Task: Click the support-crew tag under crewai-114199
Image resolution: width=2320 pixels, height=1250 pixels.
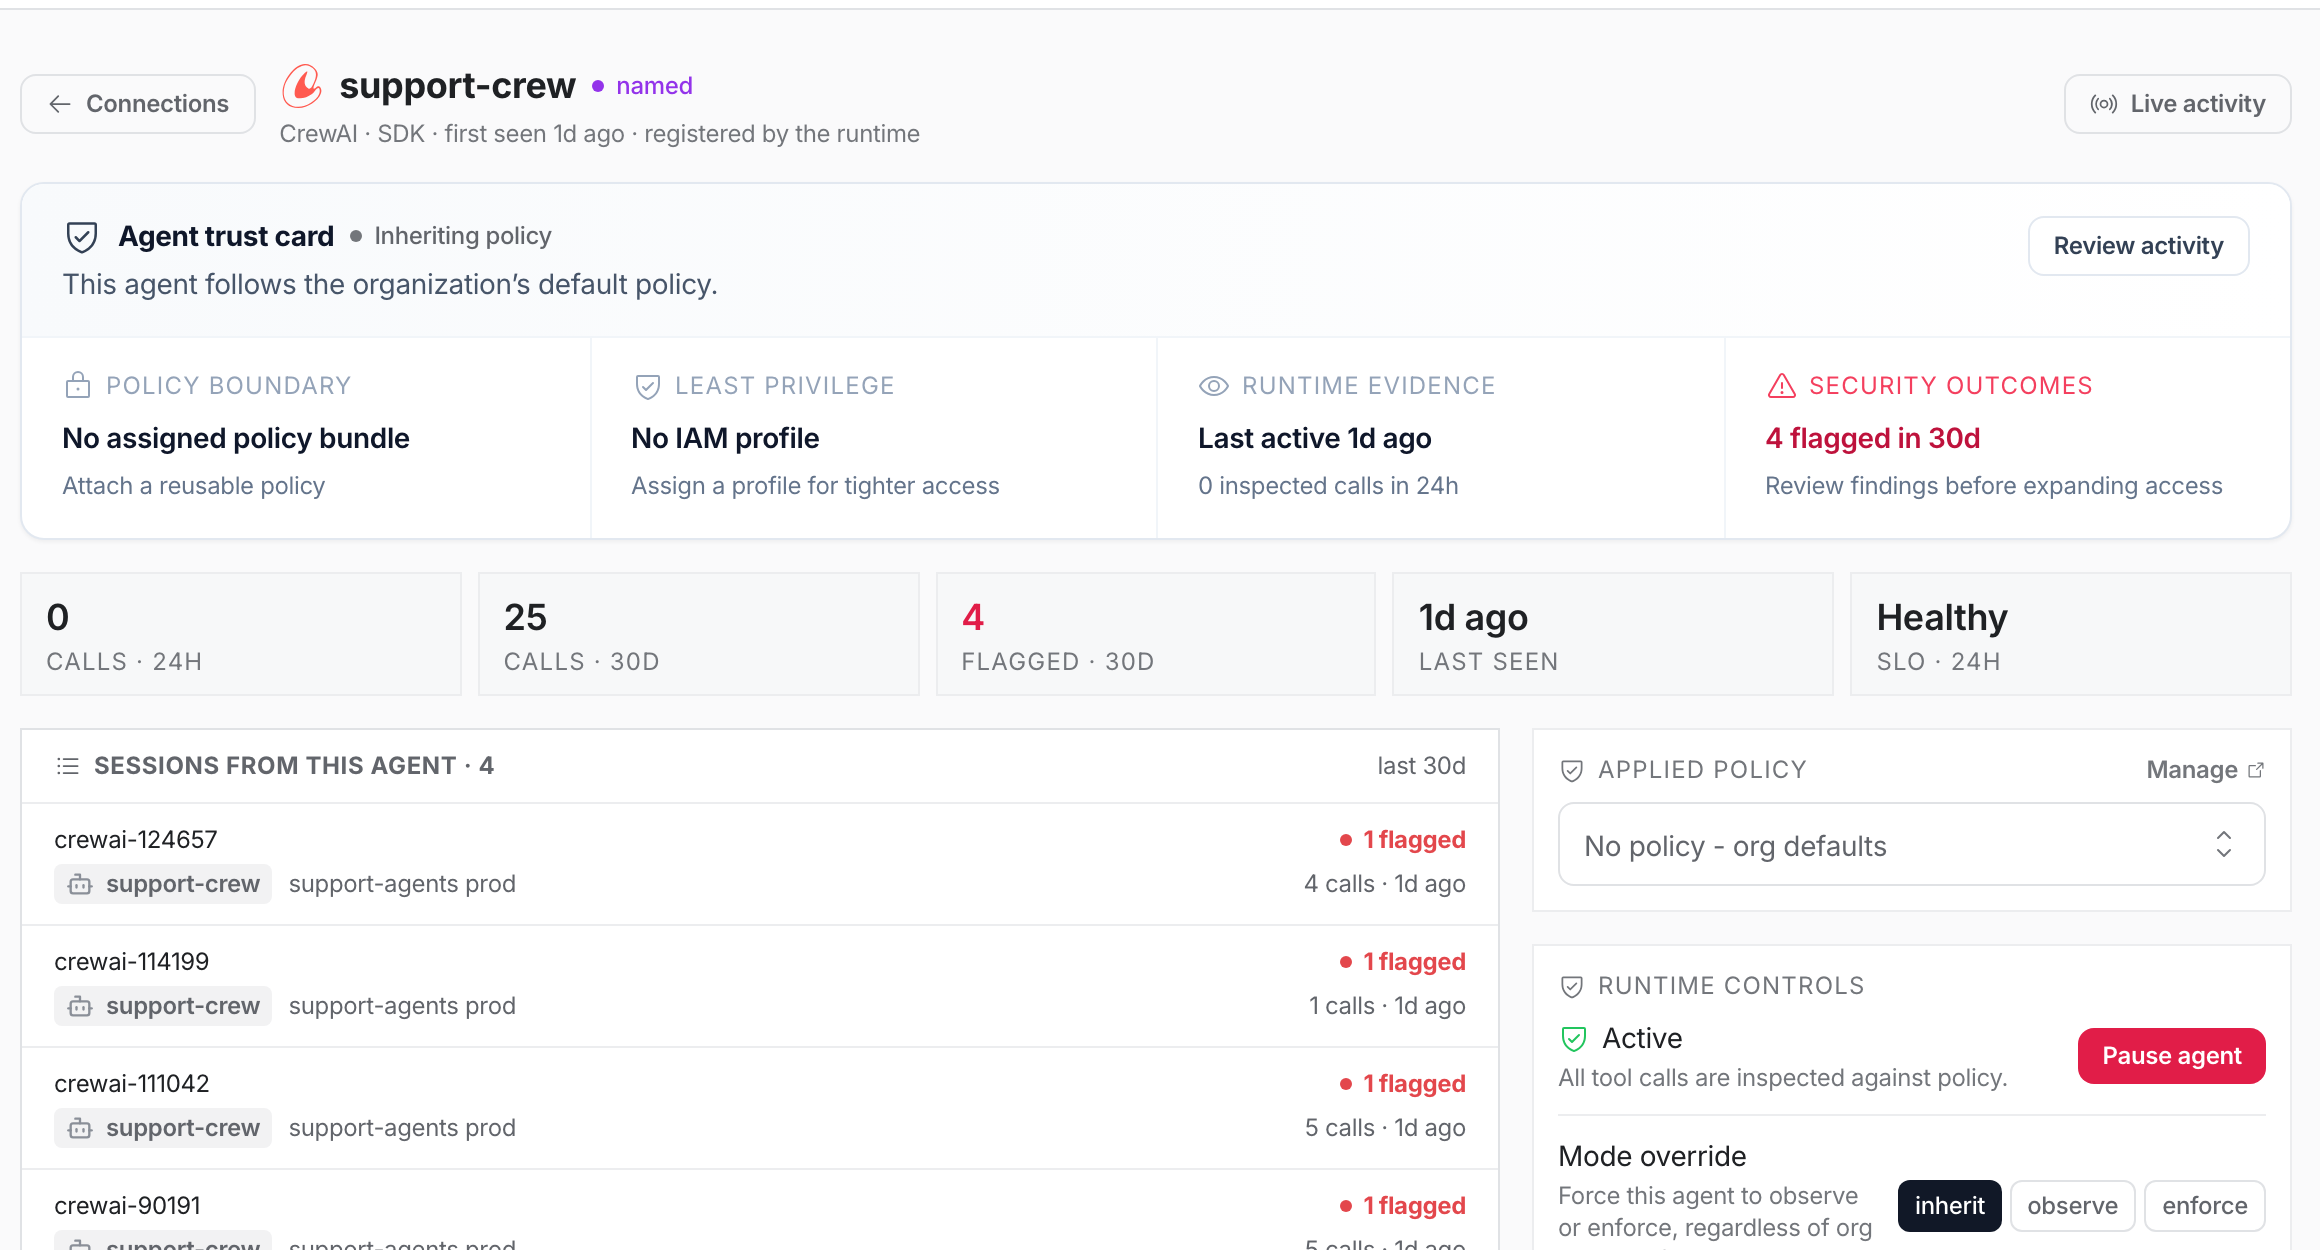Action: tap(163, 1006)
